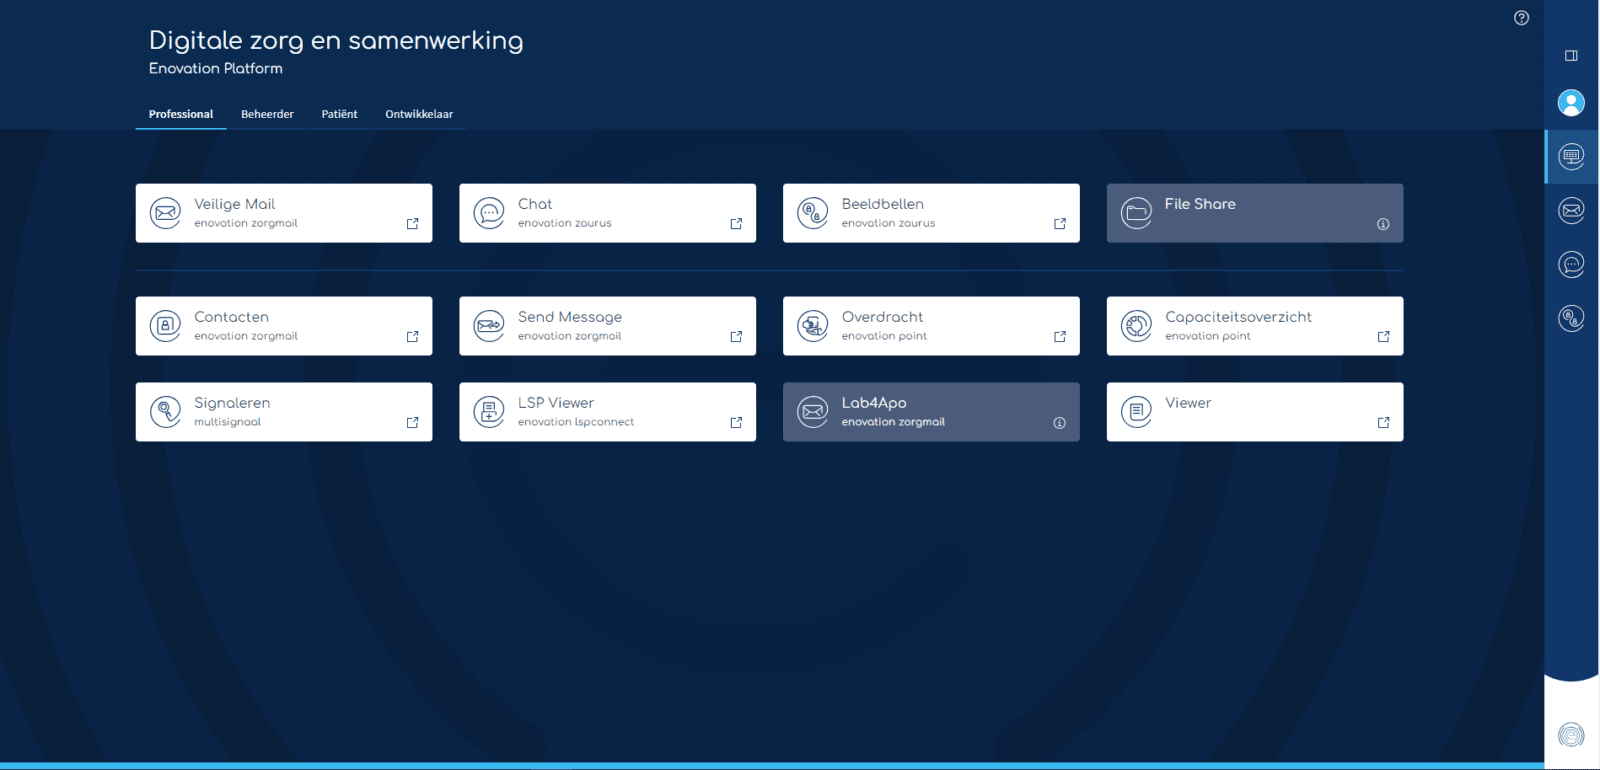Open Chat external link icon
The width and height of the screenshot is (1600, 770).
click(736, 224)
